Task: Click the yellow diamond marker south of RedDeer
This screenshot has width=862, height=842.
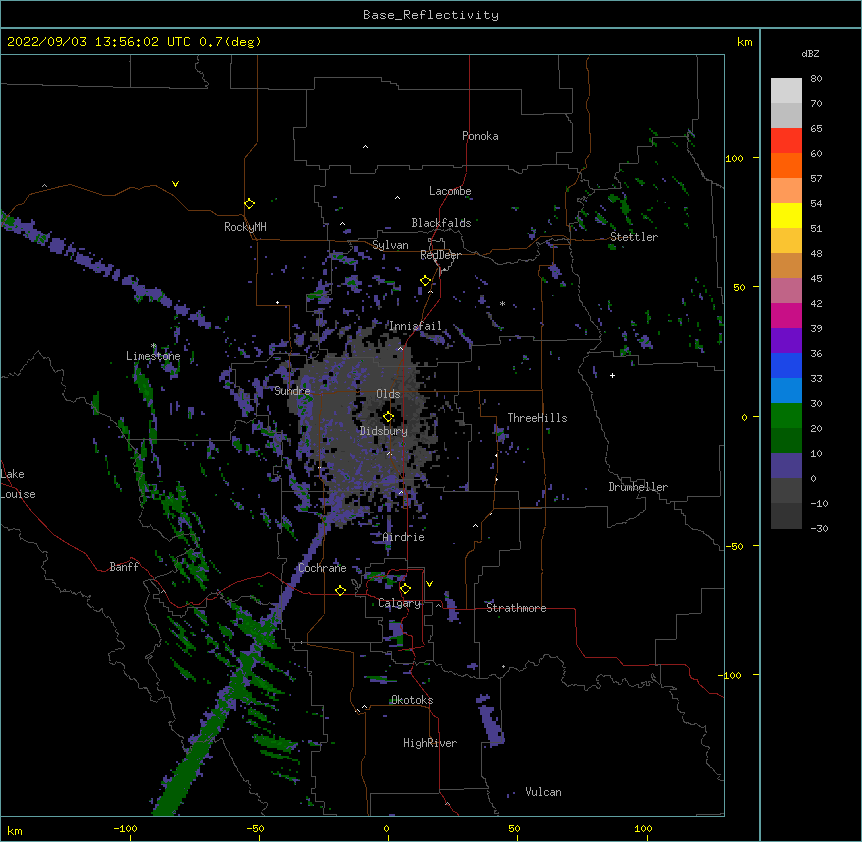Action: (x=425, y=281)
